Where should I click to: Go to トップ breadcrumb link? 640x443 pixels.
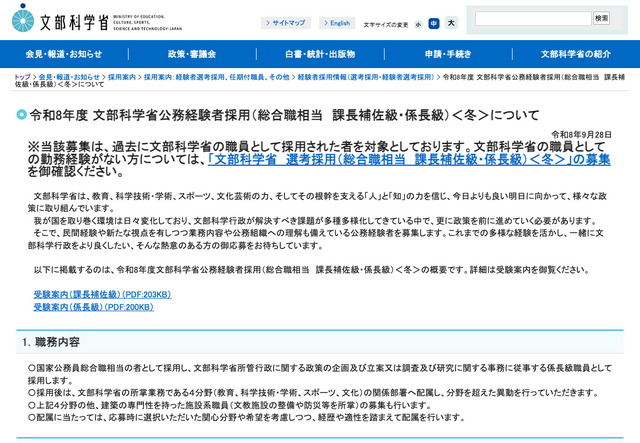22,77
